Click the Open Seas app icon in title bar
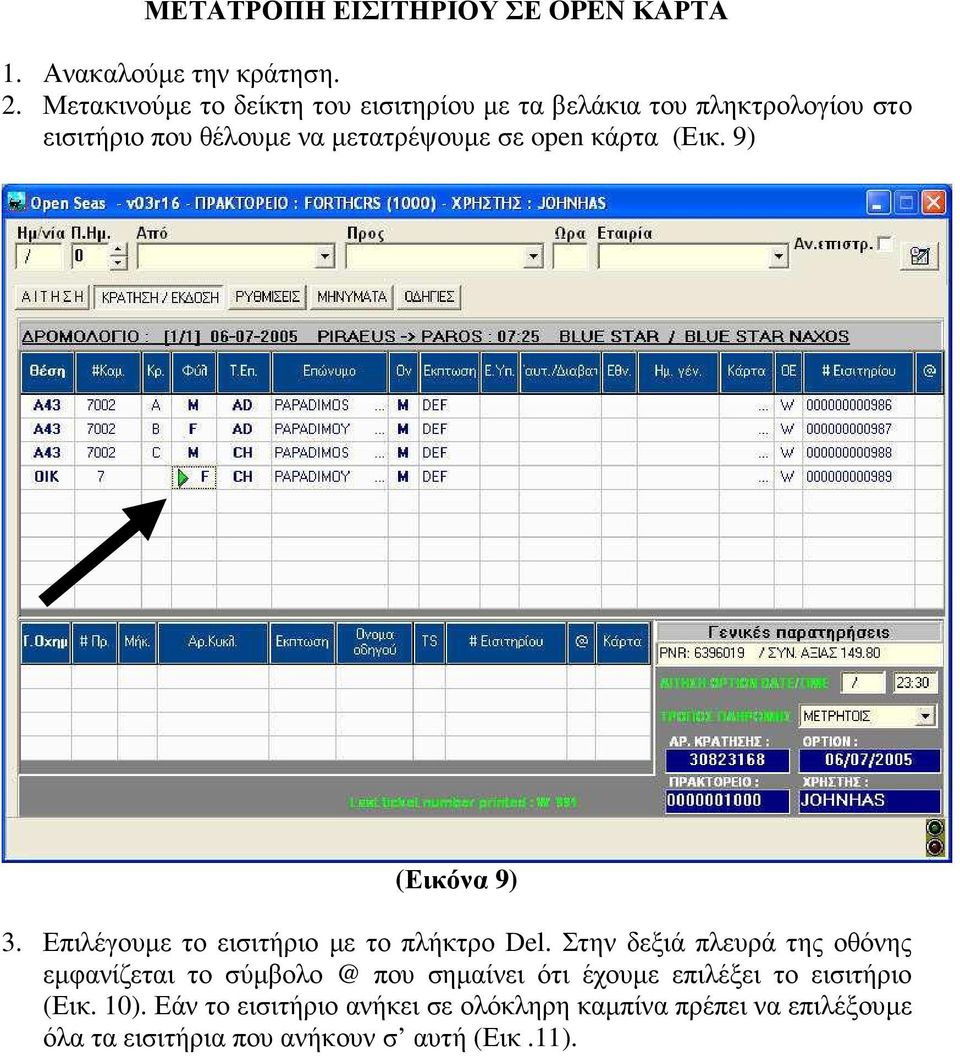960x1056 pixels. tap(16, 203)
